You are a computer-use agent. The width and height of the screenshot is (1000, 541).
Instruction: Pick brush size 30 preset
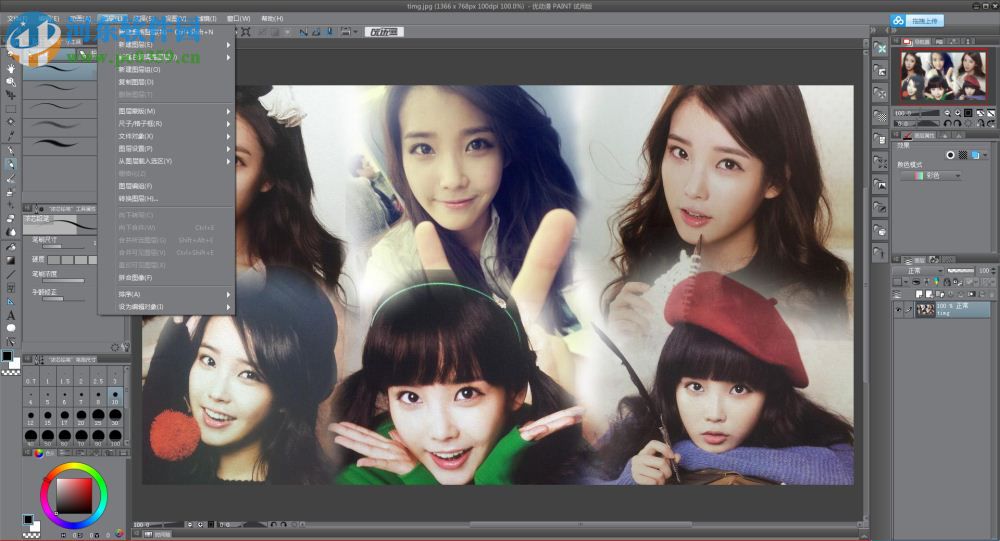tap(115, 417)
